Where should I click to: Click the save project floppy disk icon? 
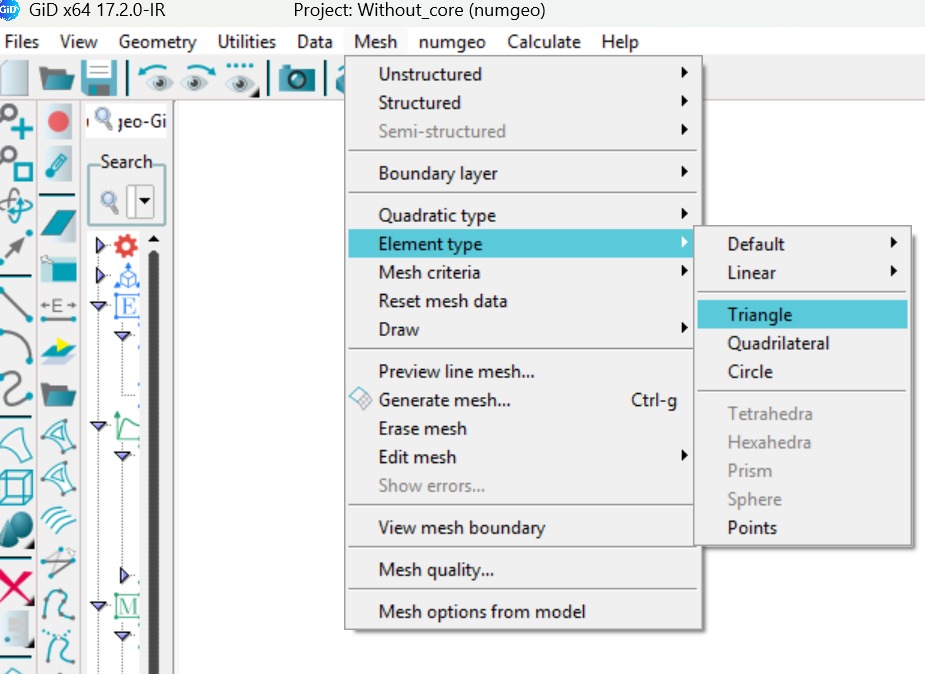[98, 78]
